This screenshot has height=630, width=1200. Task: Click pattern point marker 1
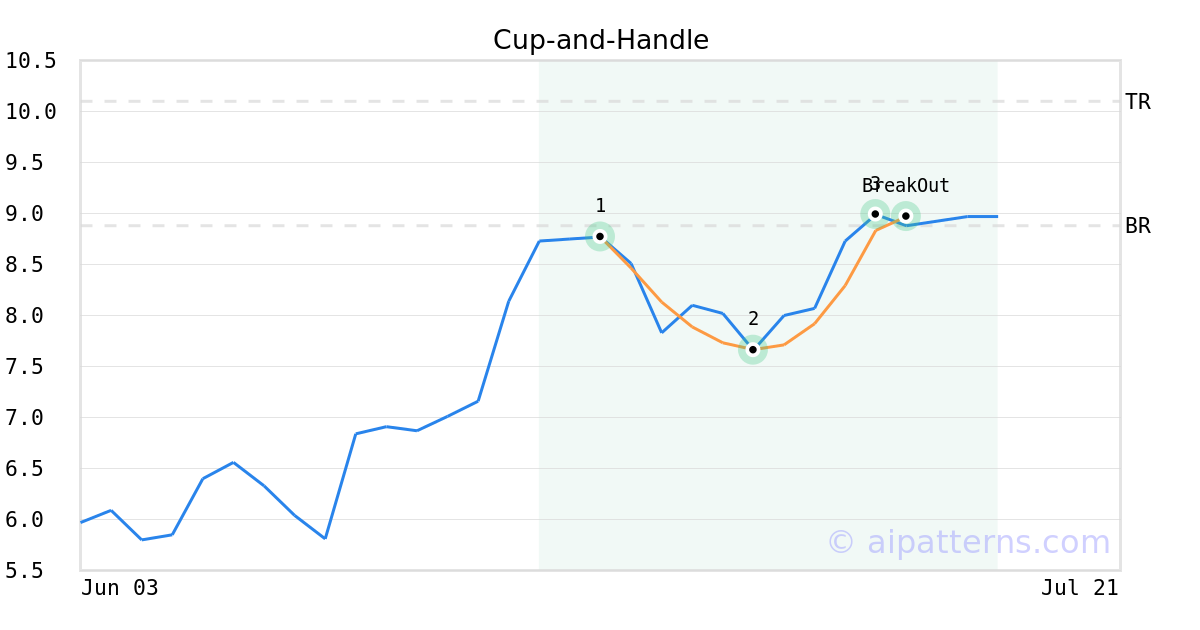(x=600, y=237)
